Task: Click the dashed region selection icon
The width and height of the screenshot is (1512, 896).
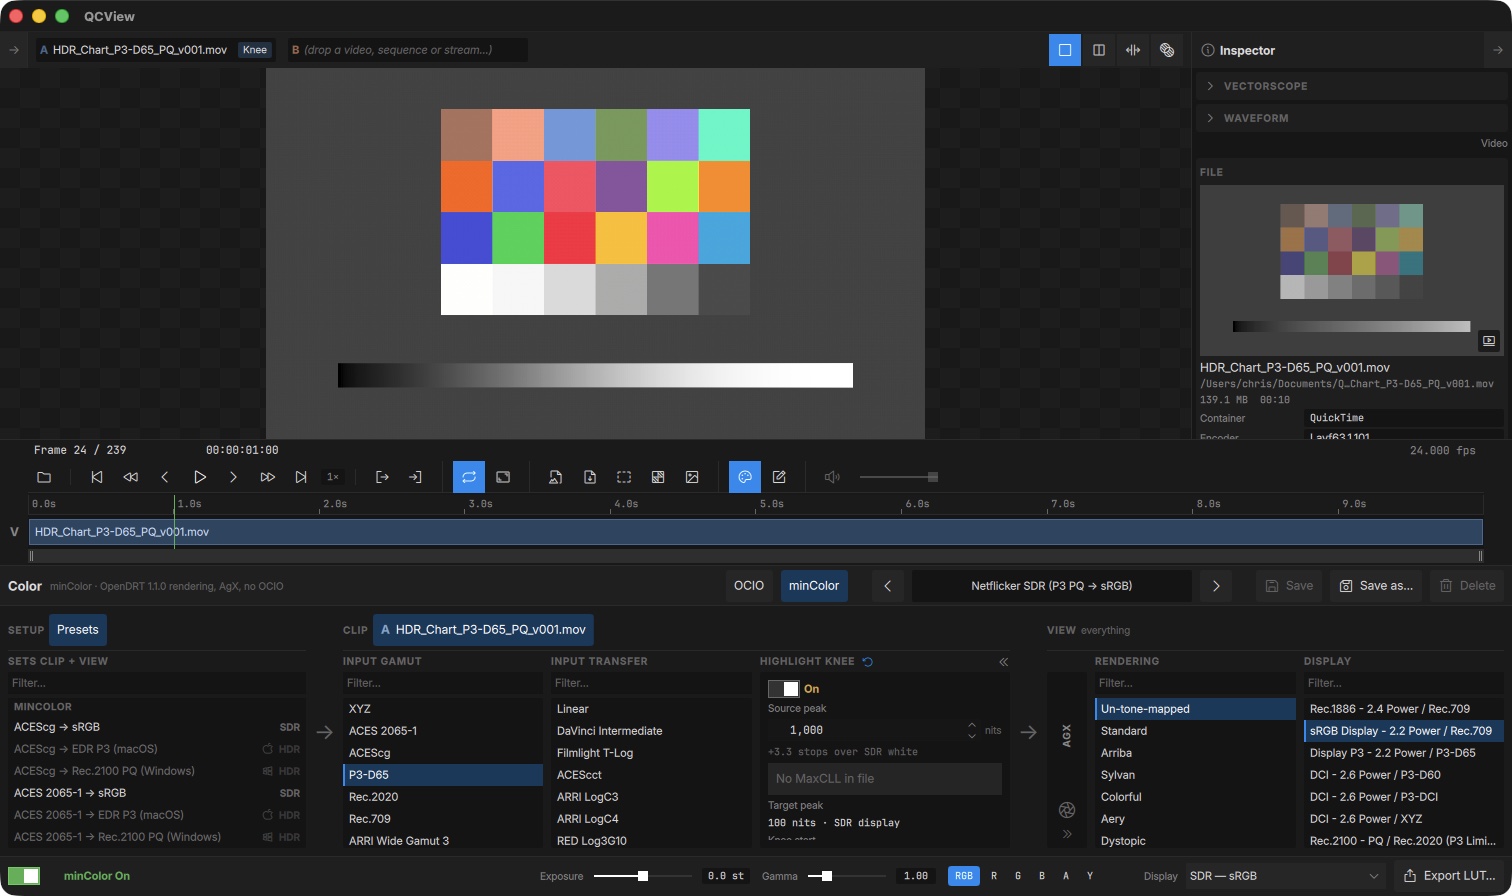Action: coord(624,477)
